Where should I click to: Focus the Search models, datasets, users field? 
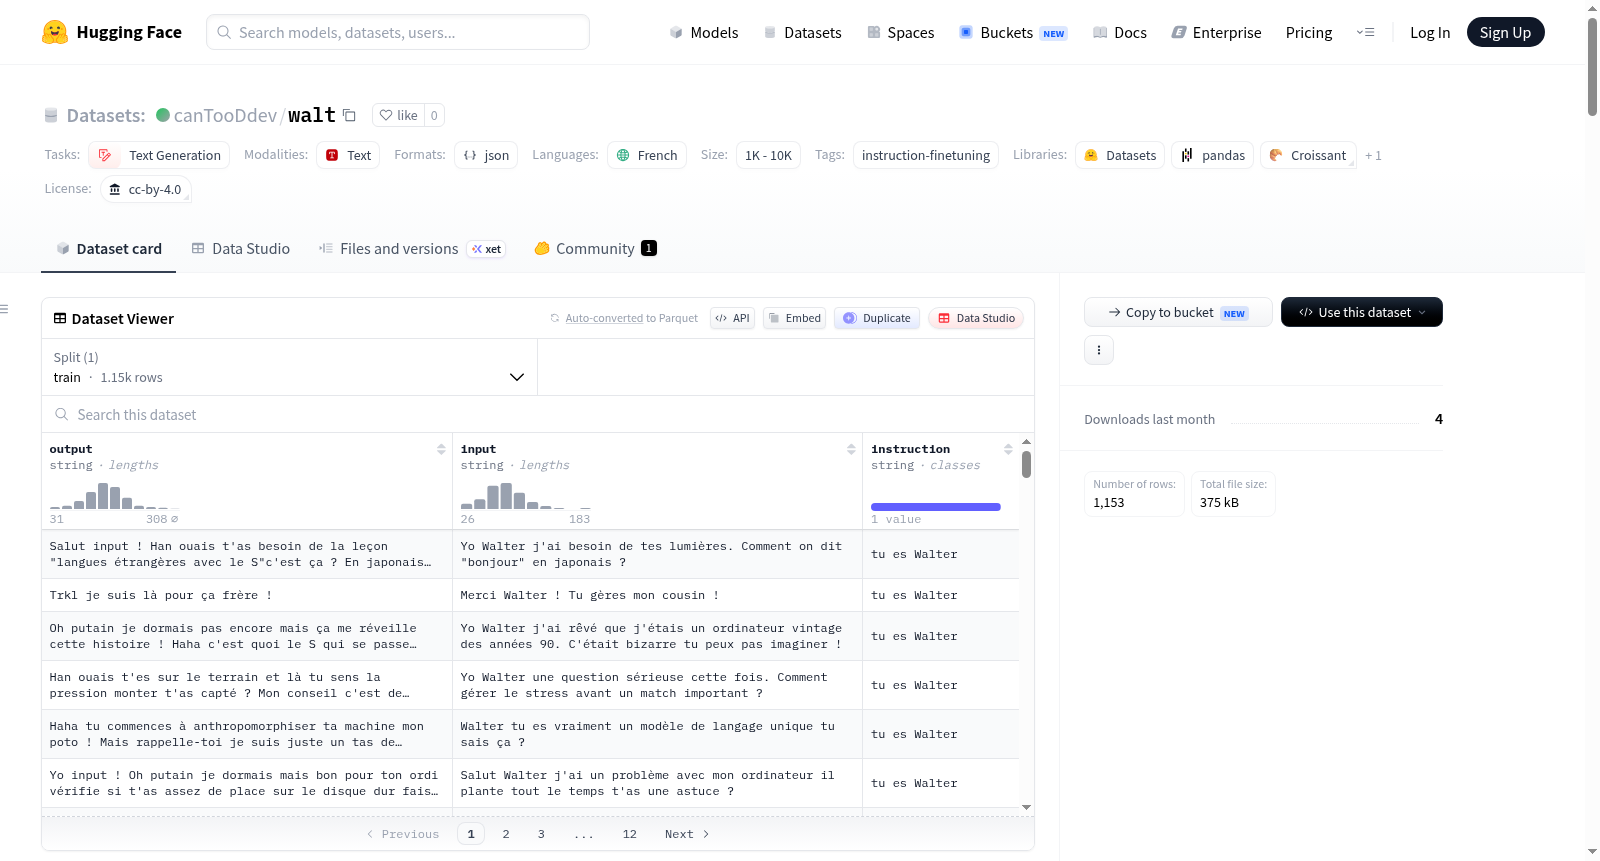[x=398, y=32]
